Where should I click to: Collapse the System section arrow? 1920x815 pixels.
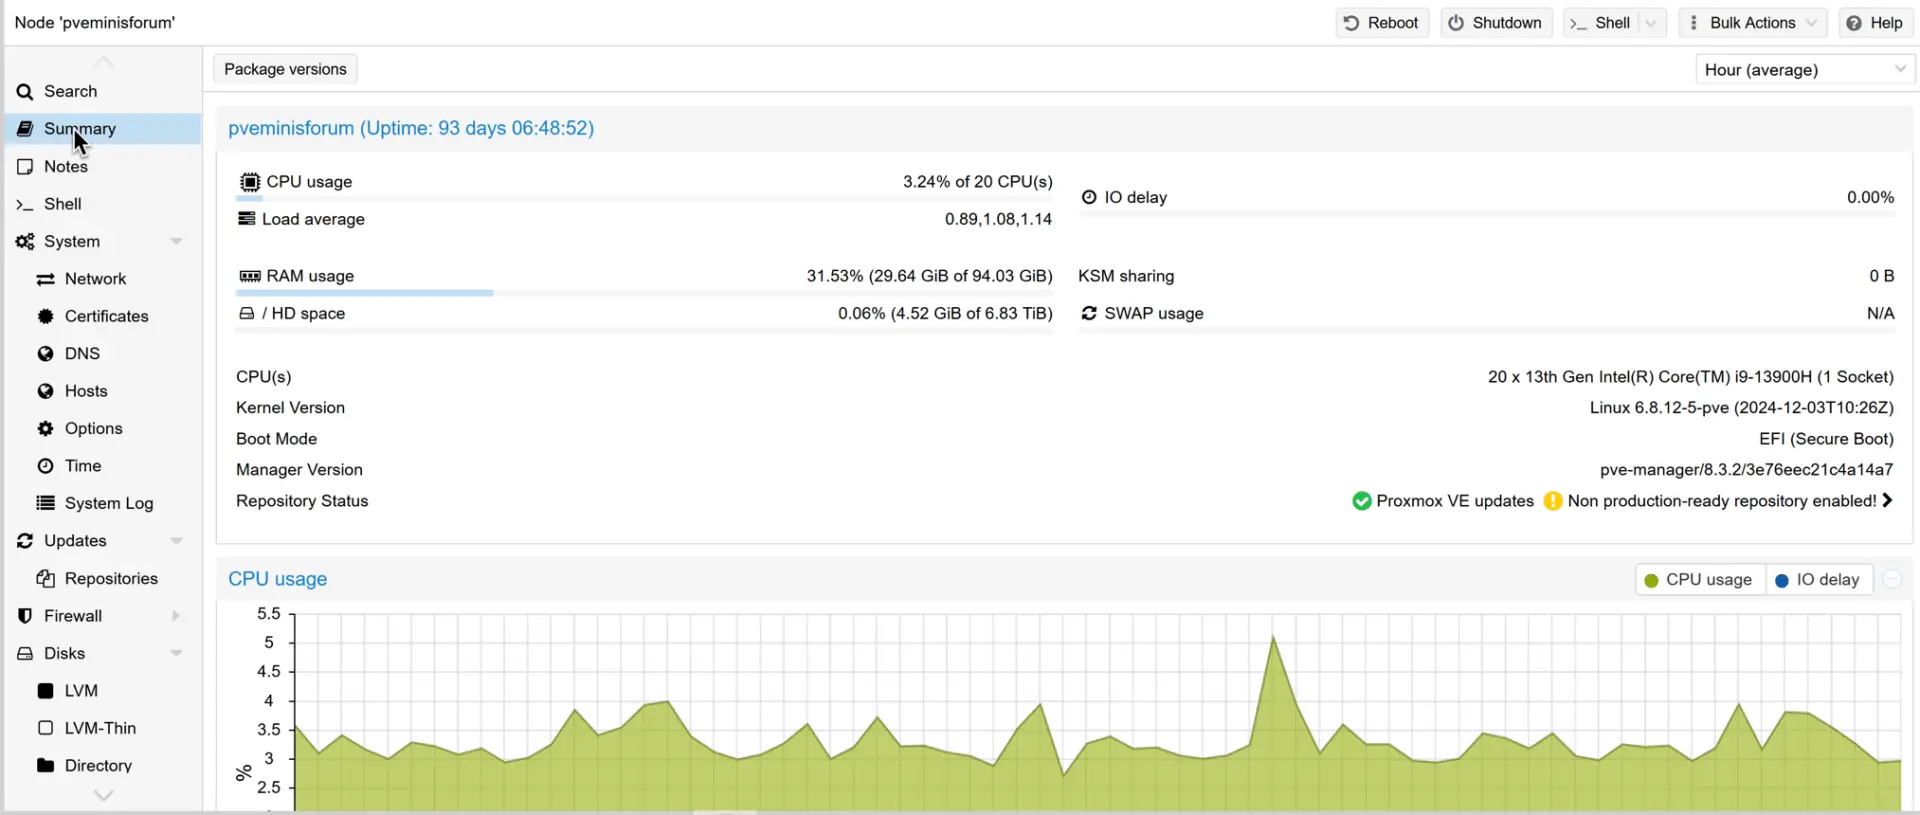pyautogui.click(x=176, y=242)
